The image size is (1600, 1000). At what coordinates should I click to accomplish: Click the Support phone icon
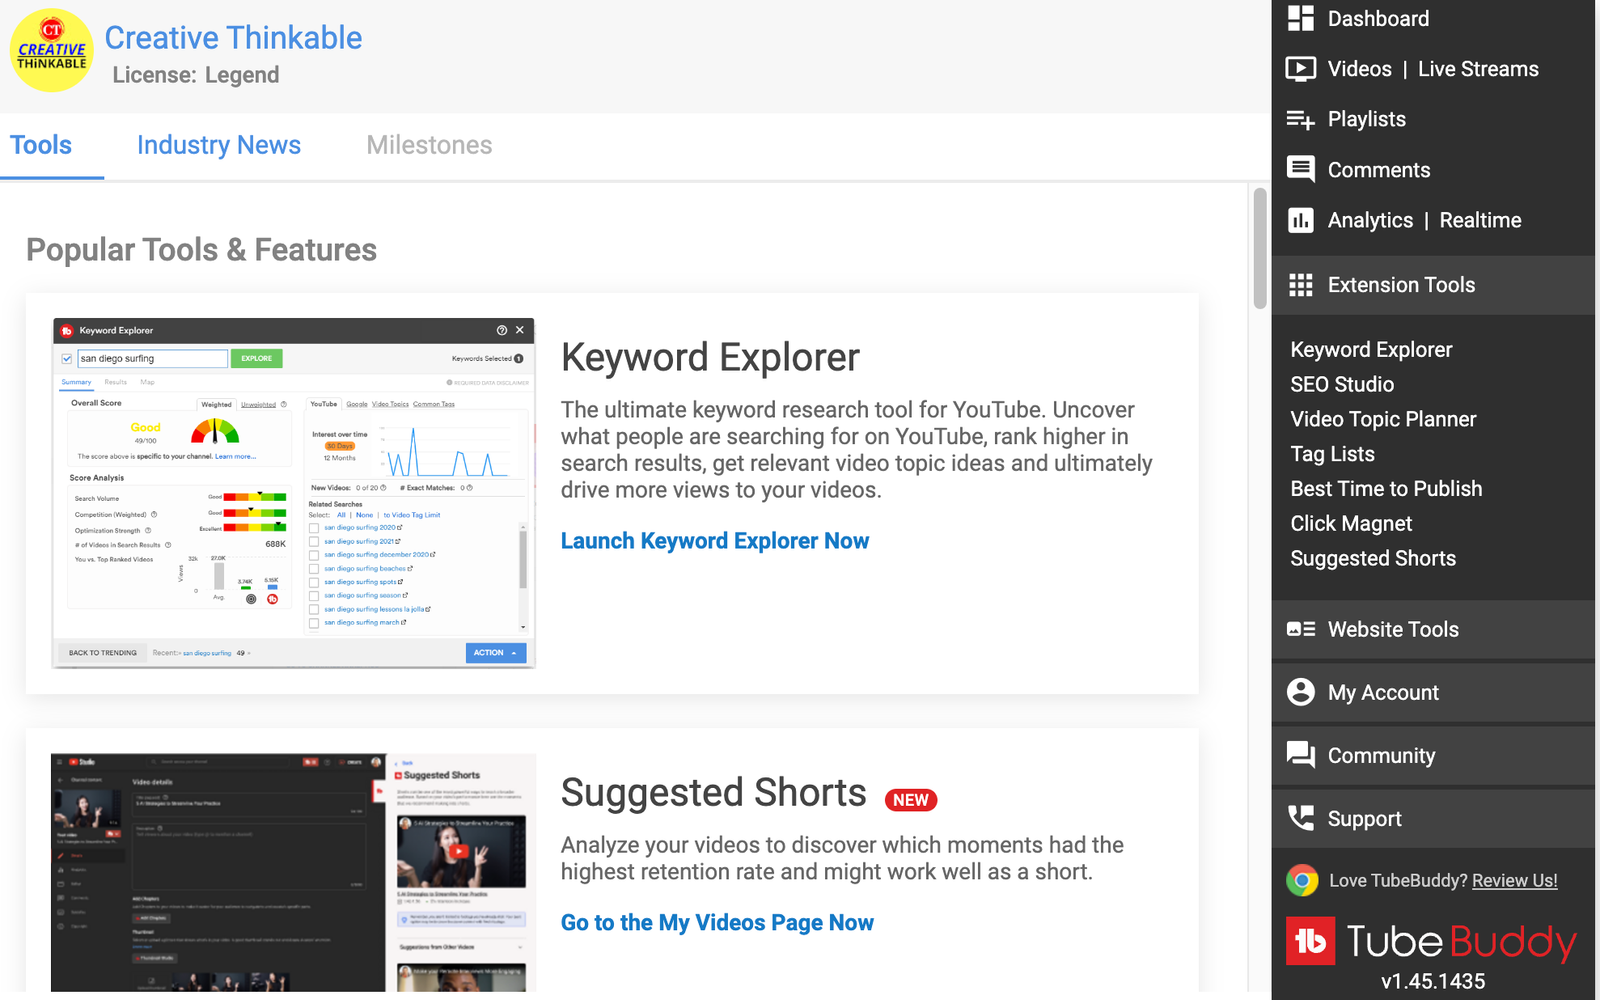pos(1300,818)
